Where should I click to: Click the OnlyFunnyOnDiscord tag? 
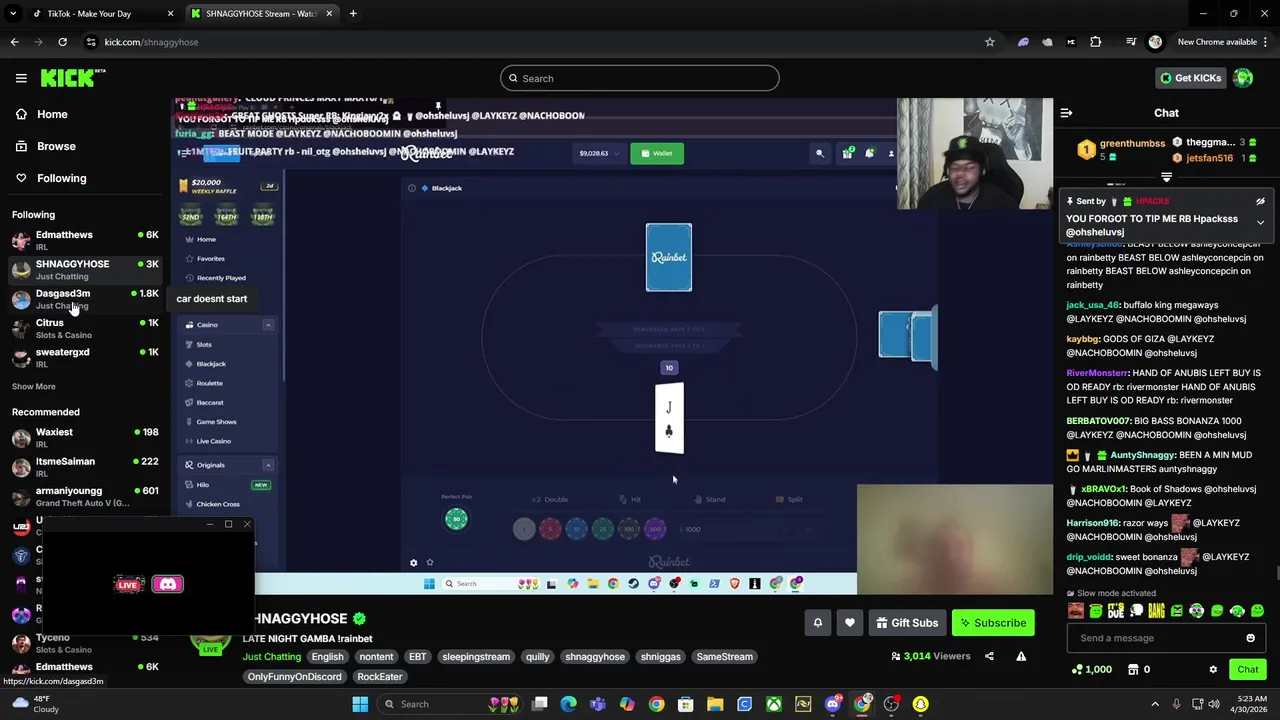coord(294,677)
